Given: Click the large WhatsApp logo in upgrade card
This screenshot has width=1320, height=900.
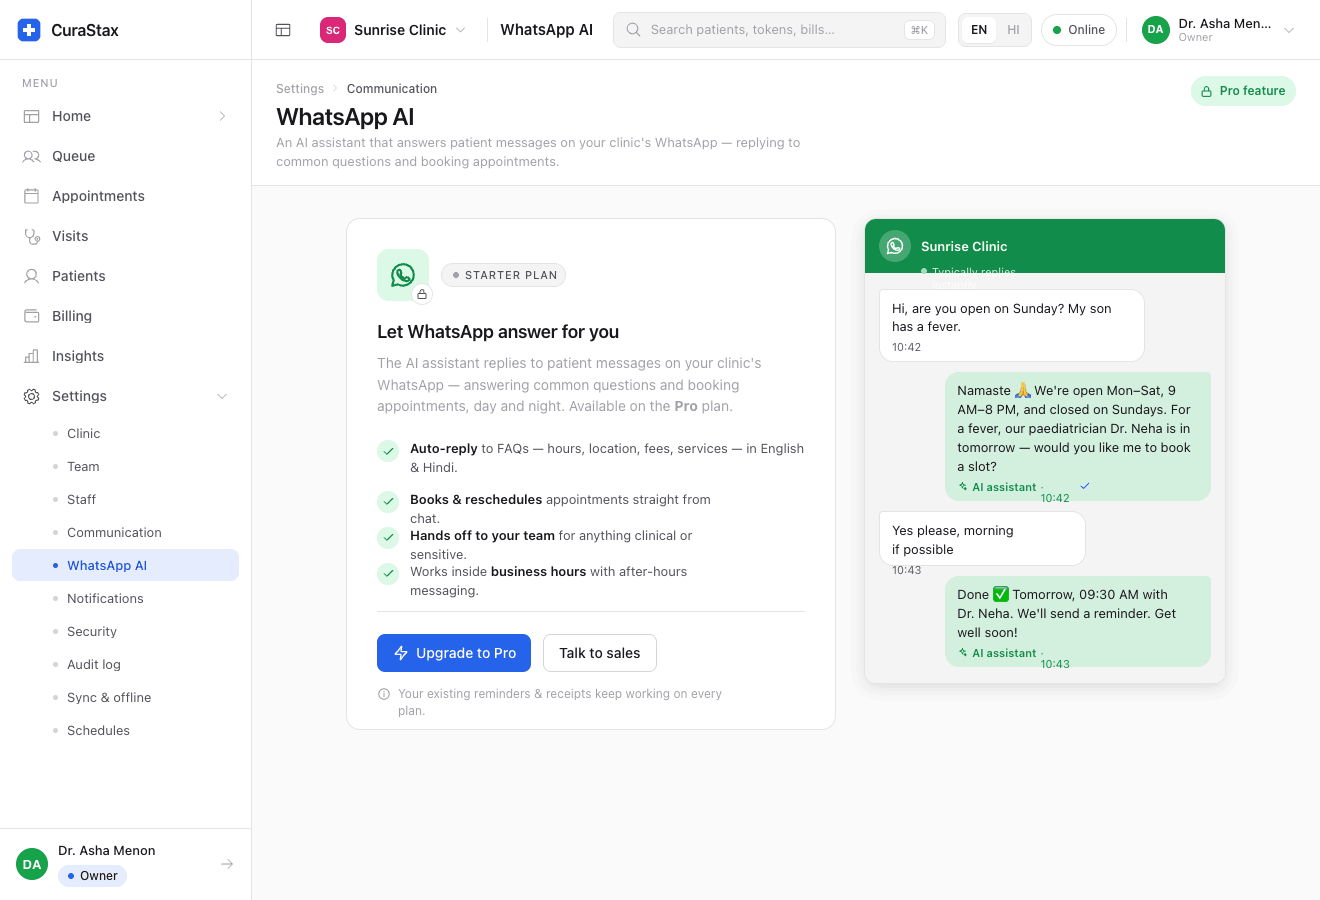Looking at the screenshot, I should 403,275.
